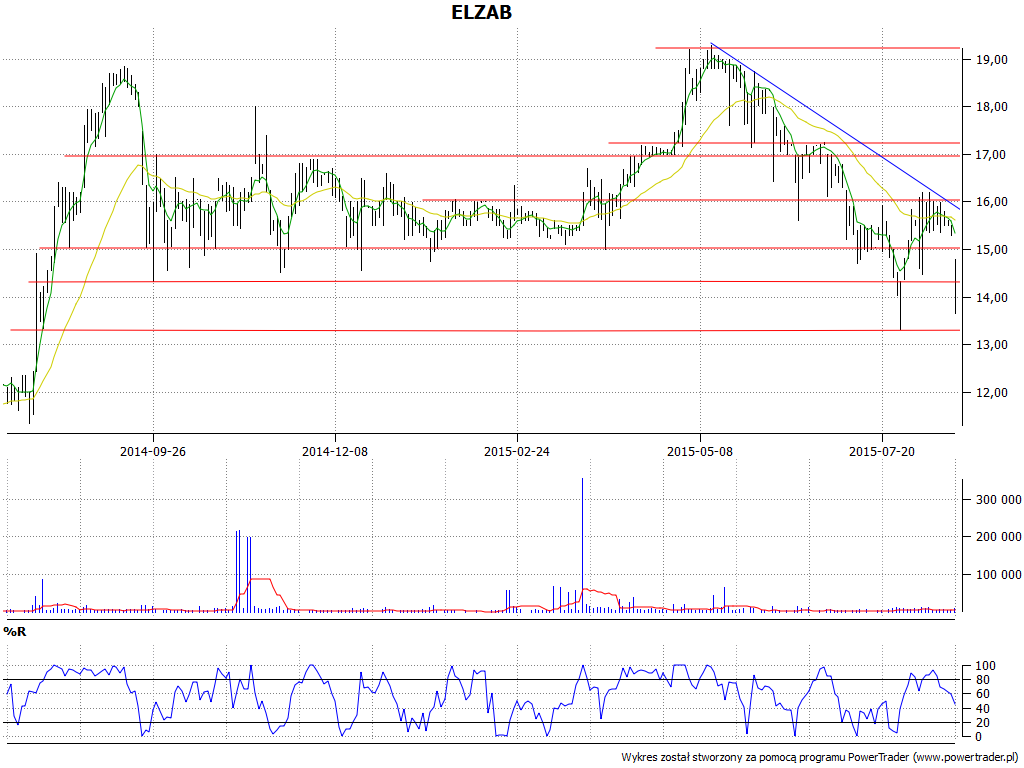The height and width of the screenshot is (768, 1024).
Task: Click the 15,00 price axis label
Action: point(991,250)
